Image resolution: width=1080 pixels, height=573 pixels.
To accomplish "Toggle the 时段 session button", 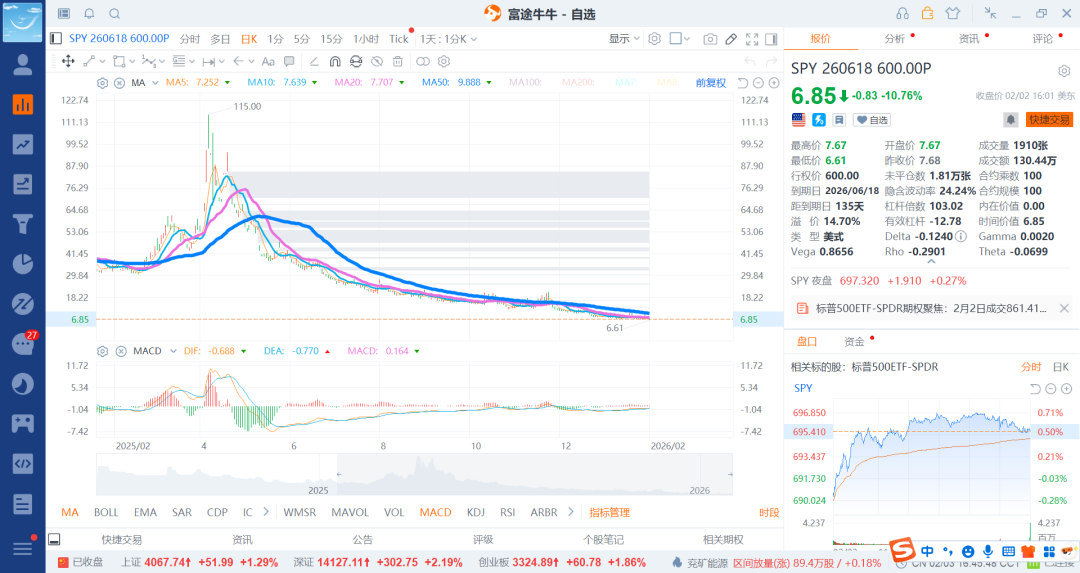I will (x=769, y=512).
